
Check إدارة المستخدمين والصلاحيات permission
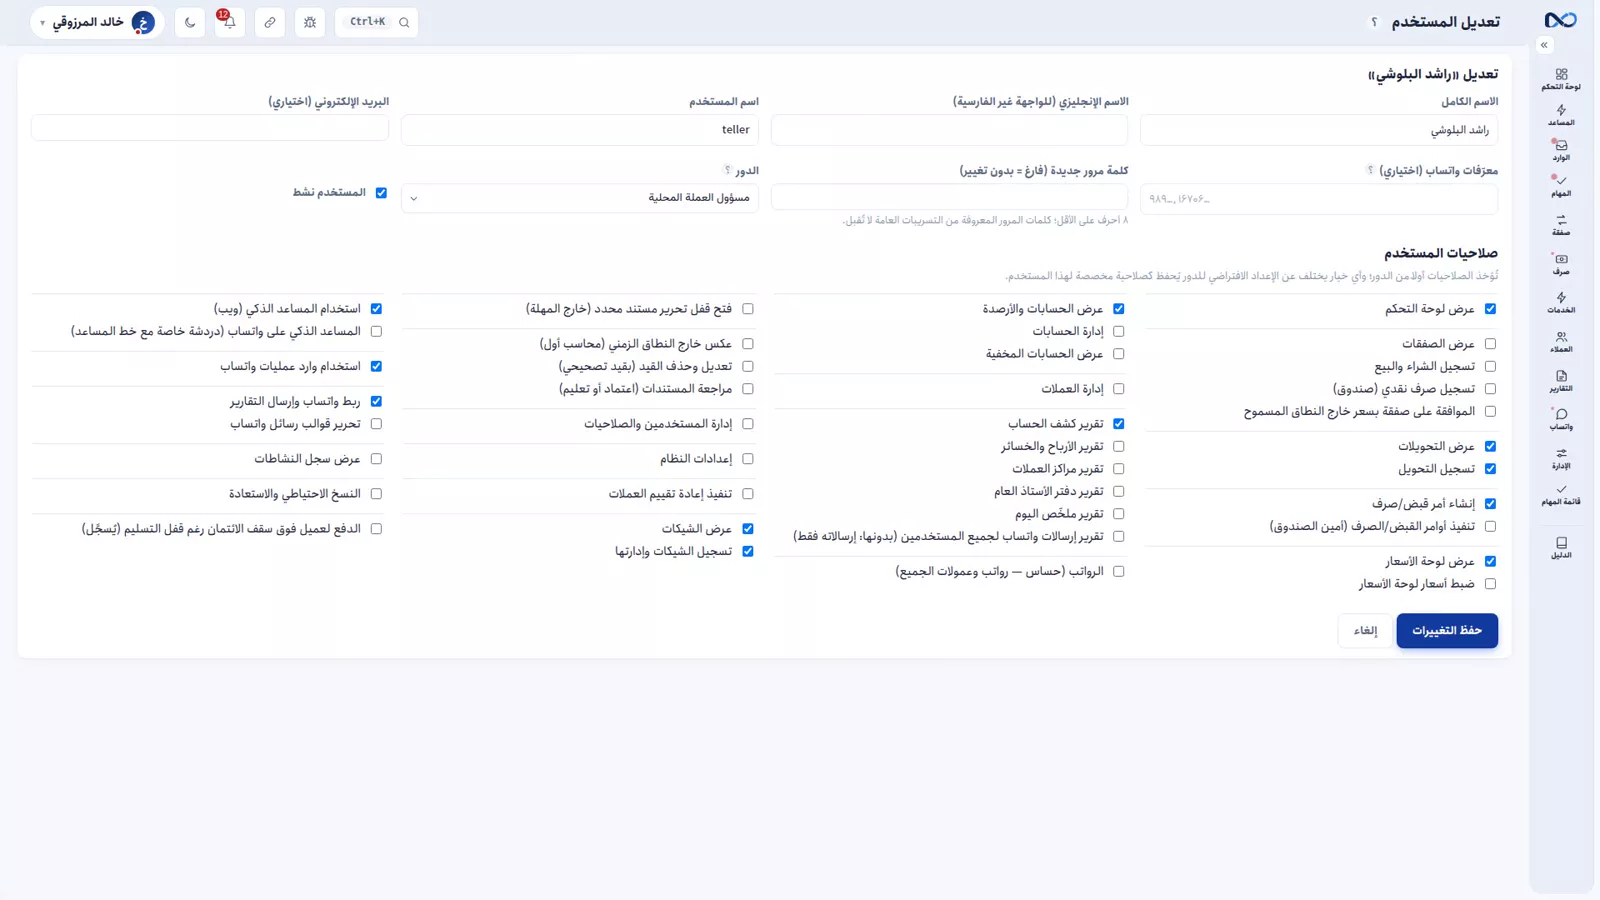point(747,424)
